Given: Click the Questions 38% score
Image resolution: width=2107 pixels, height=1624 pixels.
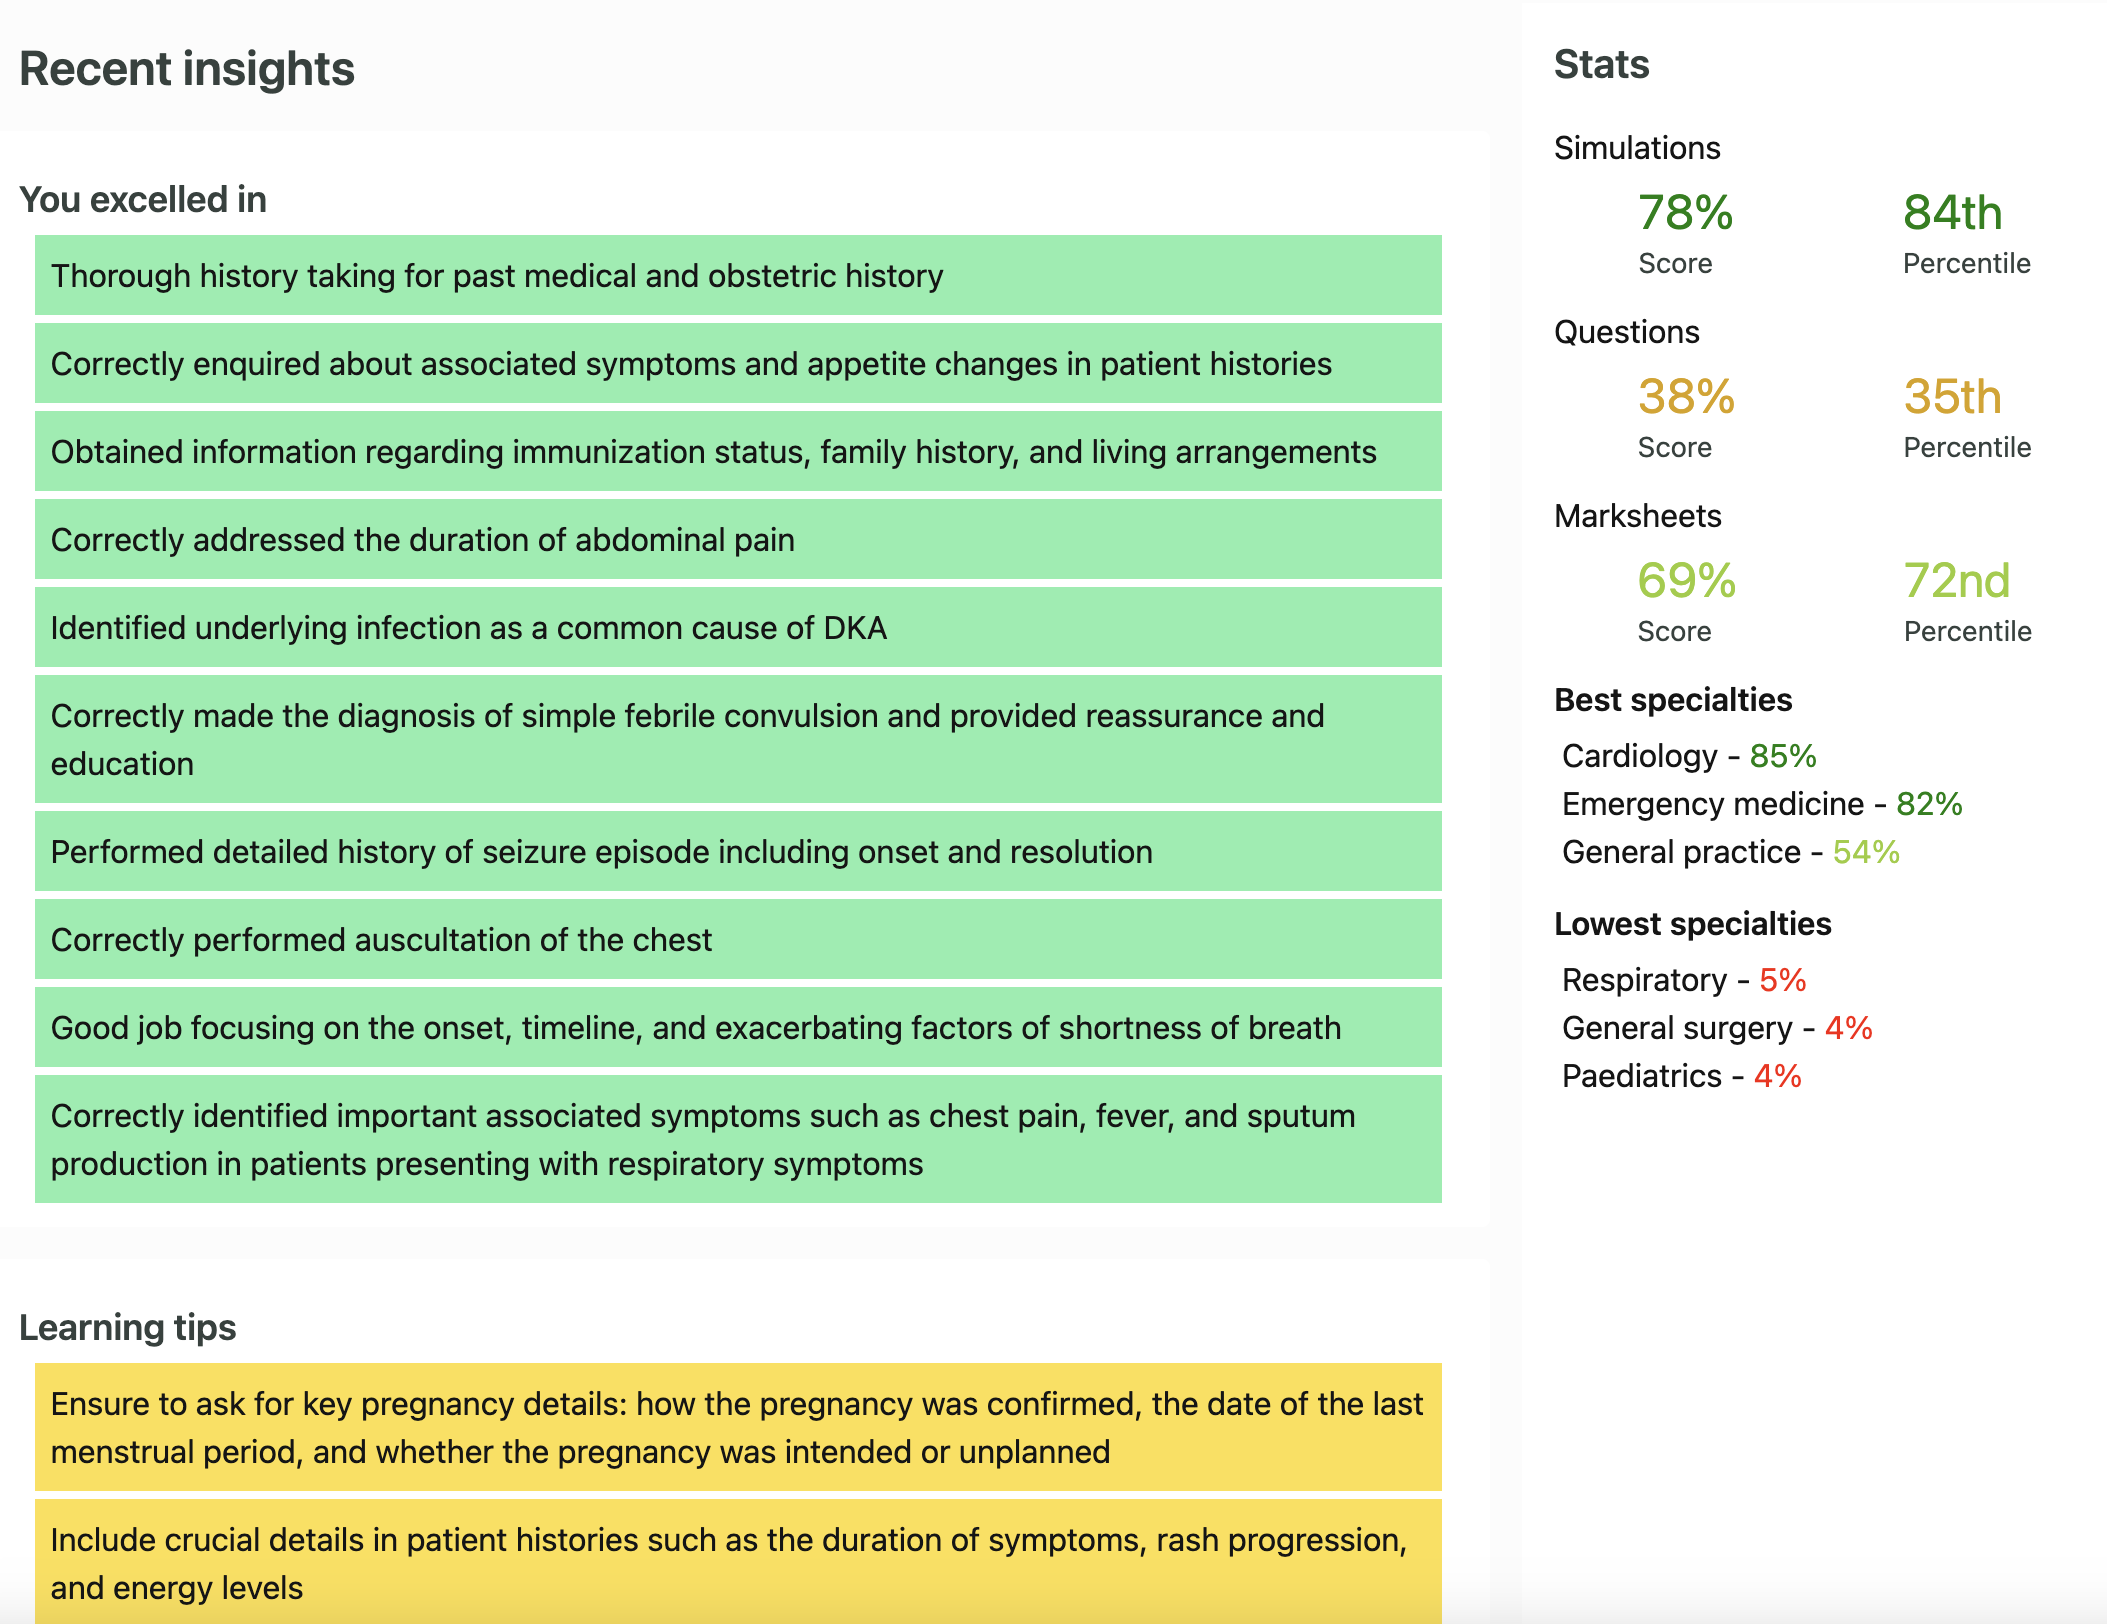Looking at the screenshot, I should pos(1686,397).
